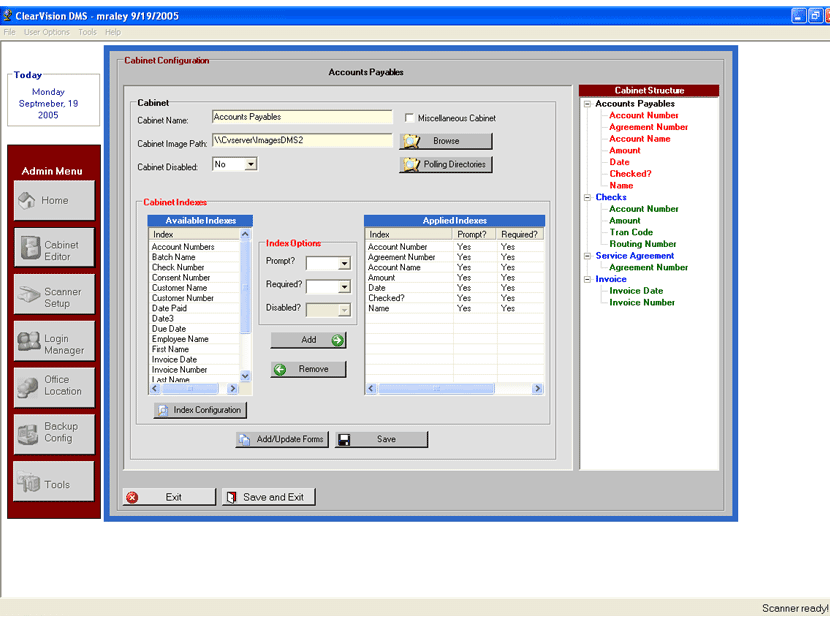The width and height of the screenshot is (830, 622).
Task: Collapse the Accounts Payables tree node
Action: click(587, 104)
